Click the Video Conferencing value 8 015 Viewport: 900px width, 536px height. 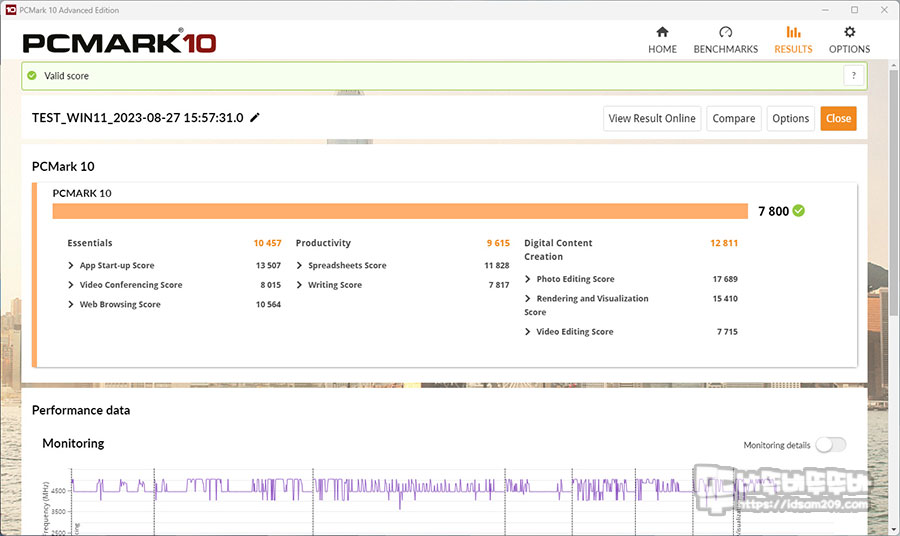[x=271, y=285]
